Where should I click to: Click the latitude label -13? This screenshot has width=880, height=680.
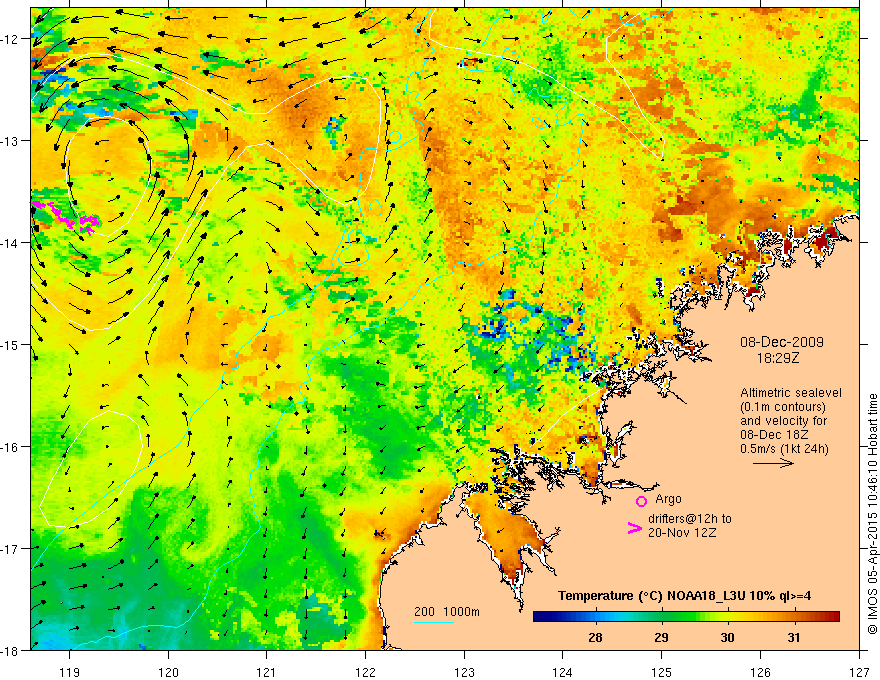[x=11, y=141]
